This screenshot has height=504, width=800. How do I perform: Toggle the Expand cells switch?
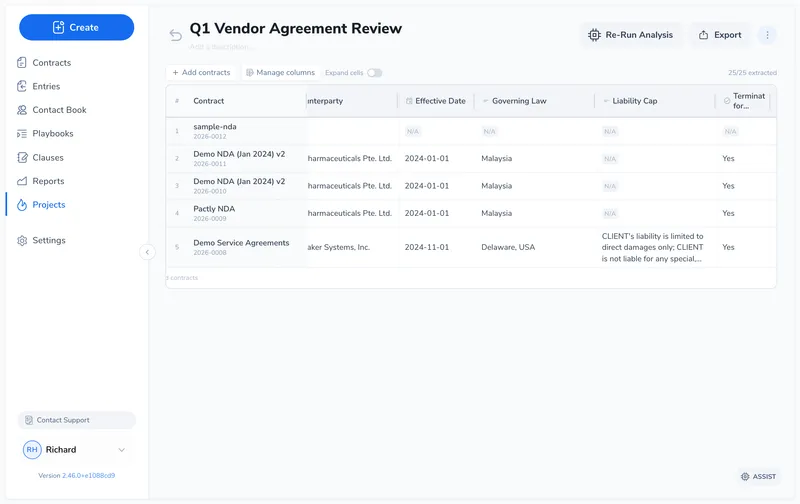pos(374,73)
